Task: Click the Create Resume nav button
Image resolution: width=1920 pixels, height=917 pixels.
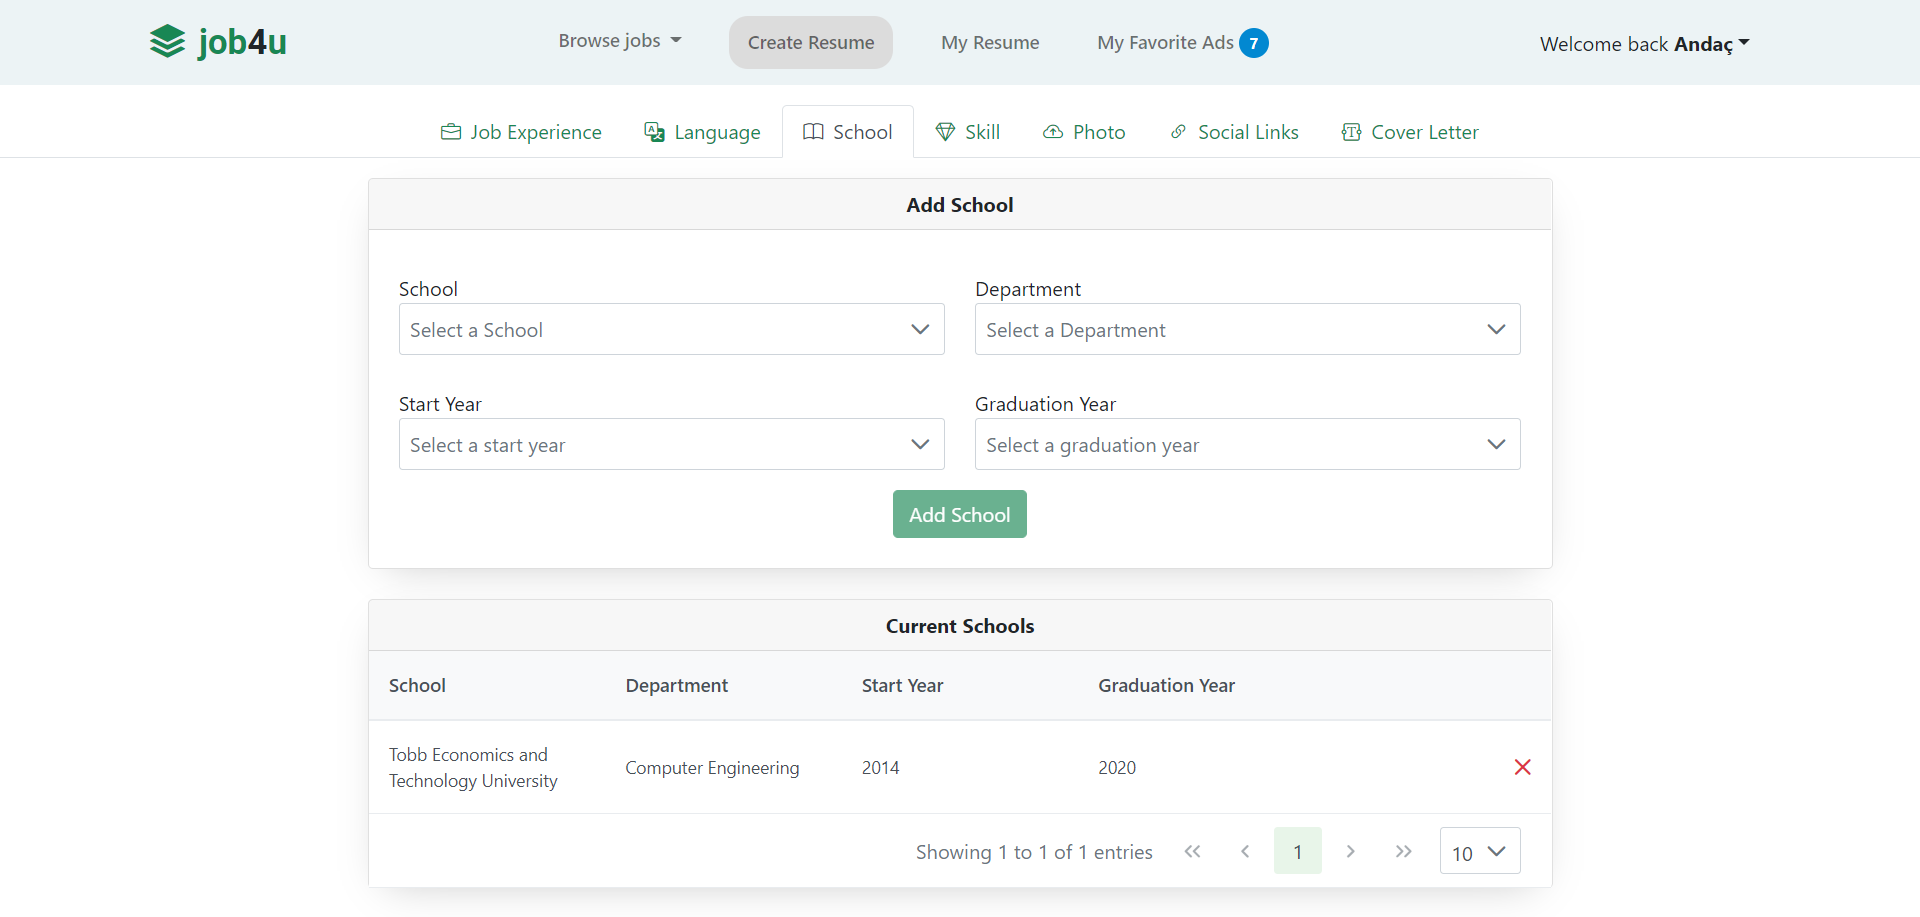Action: (811, 42)
